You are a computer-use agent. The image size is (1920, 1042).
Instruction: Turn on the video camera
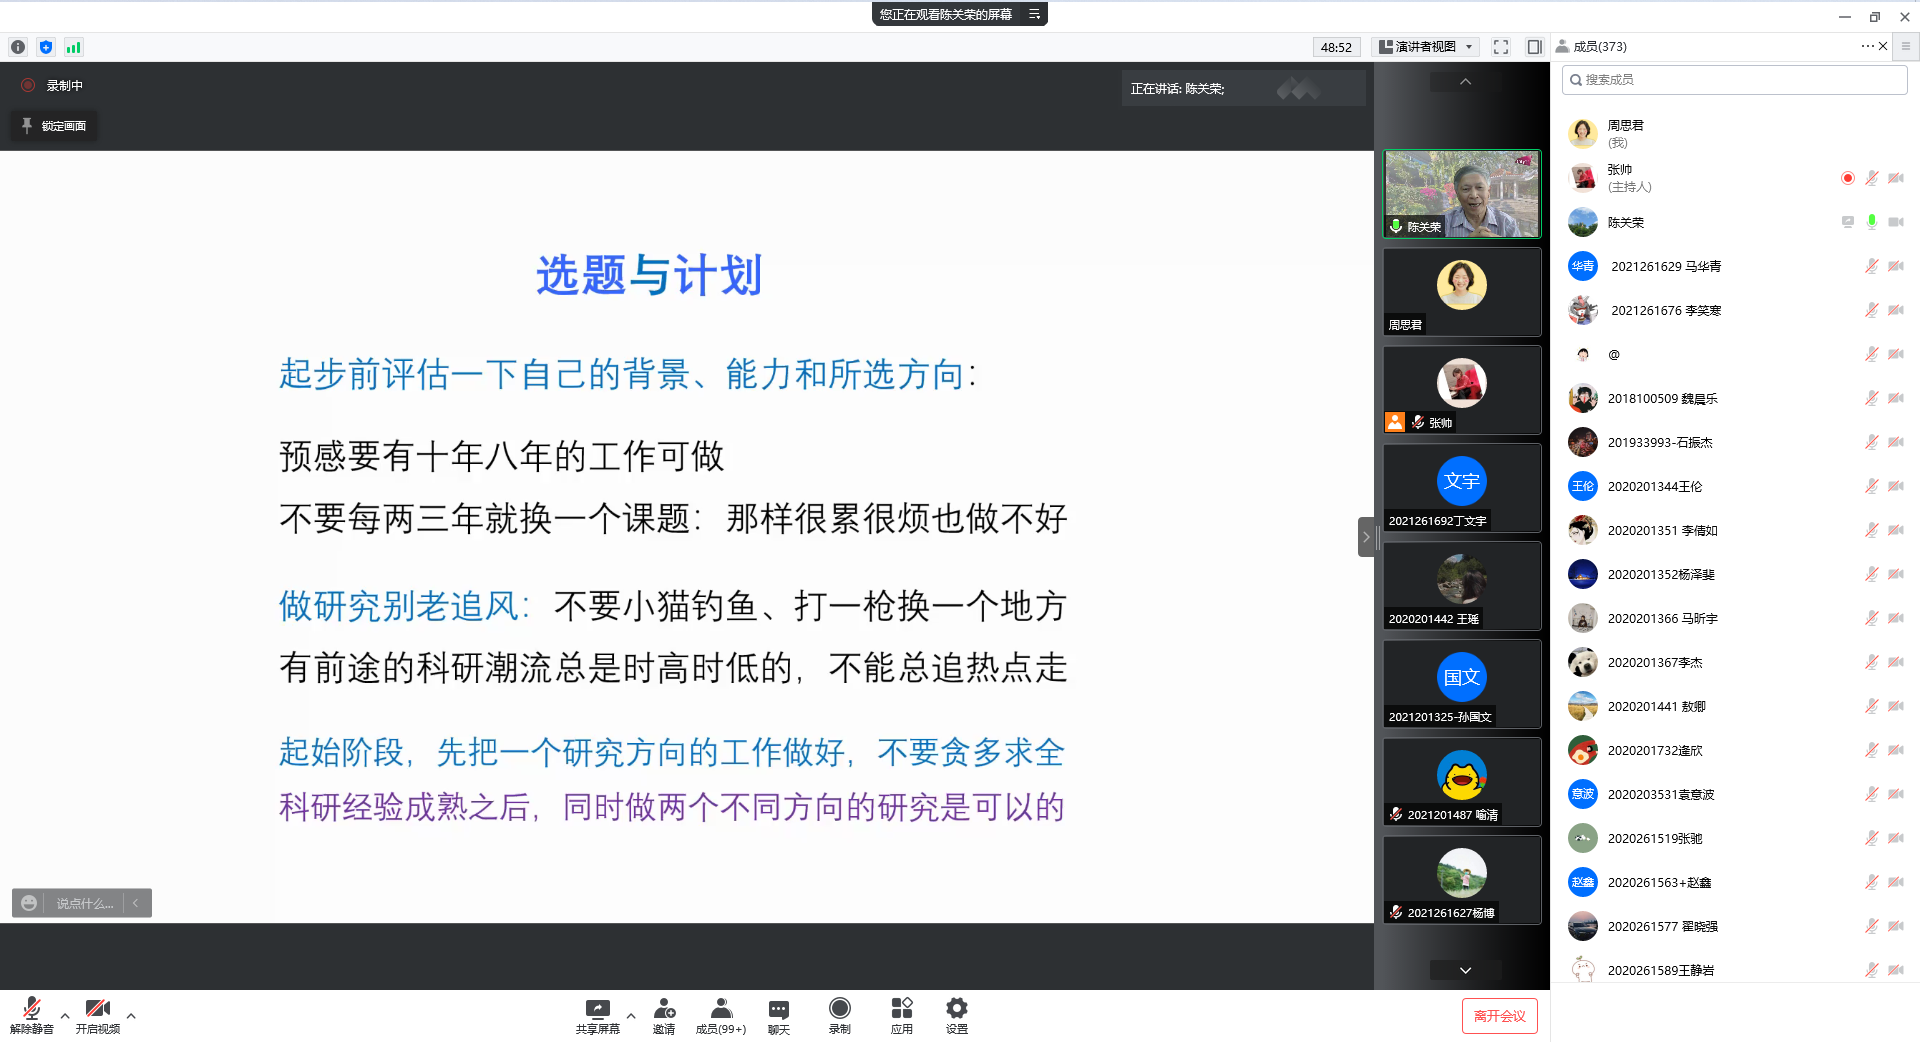click(97, 1009)
